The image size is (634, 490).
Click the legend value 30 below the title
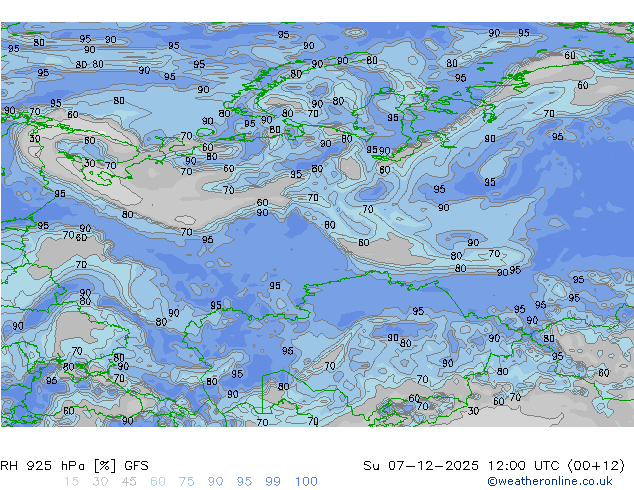point(100,482)
